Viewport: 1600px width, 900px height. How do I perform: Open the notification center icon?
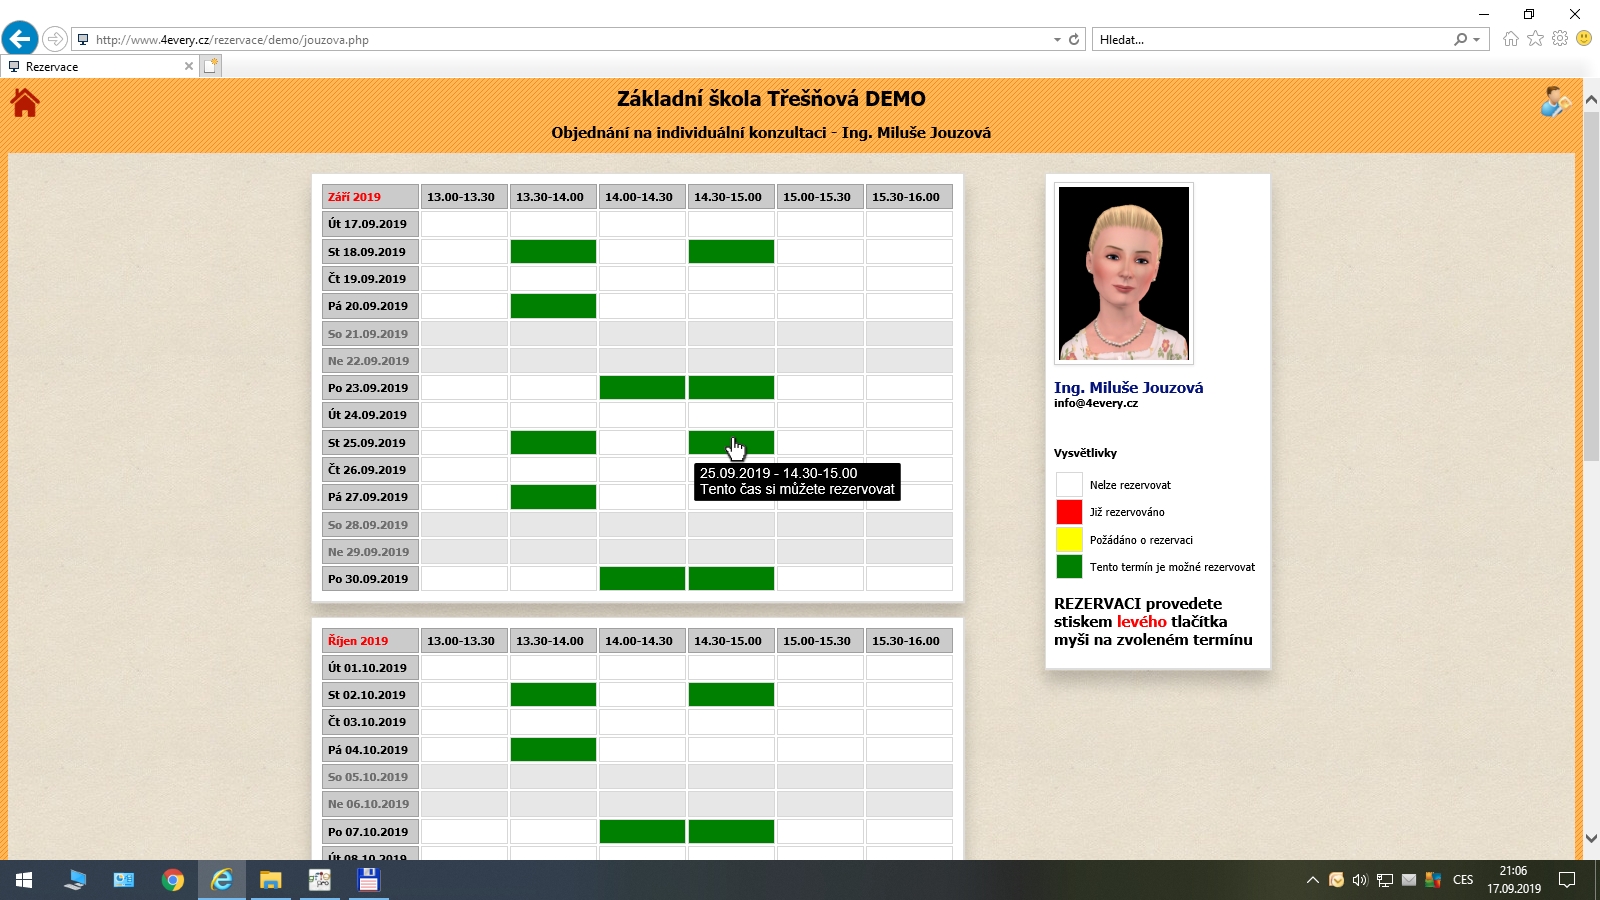tap(1567, 880)
